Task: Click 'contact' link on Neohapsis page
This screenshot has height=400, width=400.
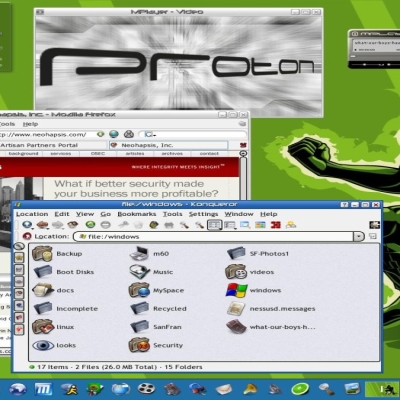Action: click(x=209, y=154)
